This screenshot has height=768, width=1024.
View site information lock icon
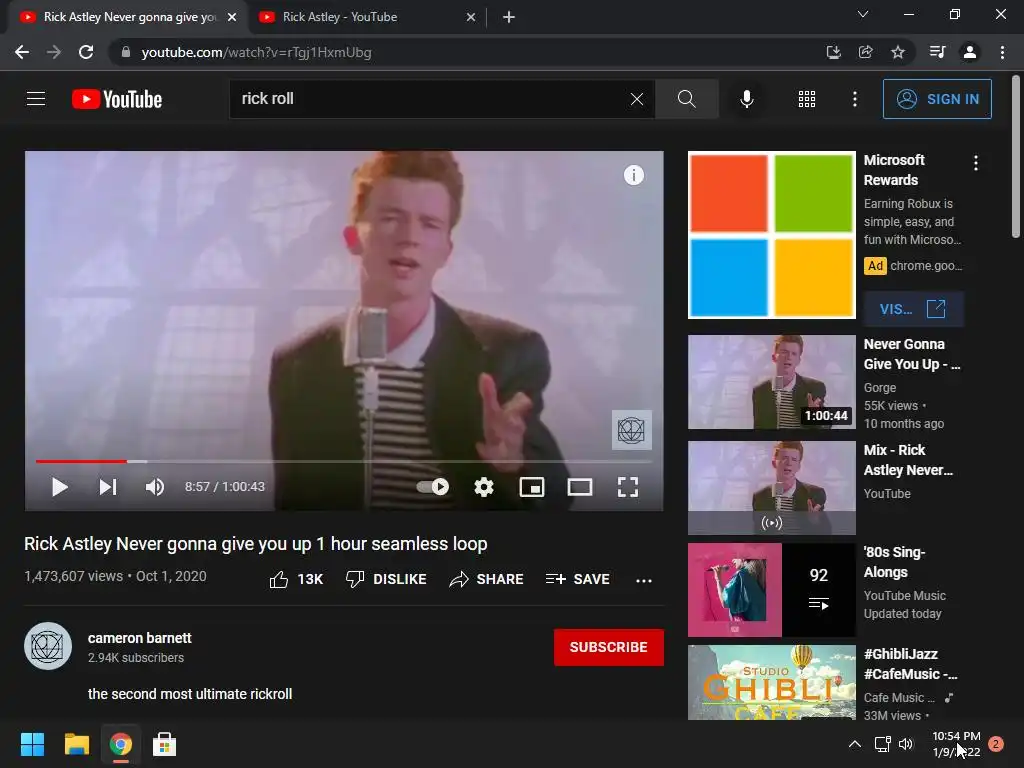pyautogui.click(x=126, y=52)
